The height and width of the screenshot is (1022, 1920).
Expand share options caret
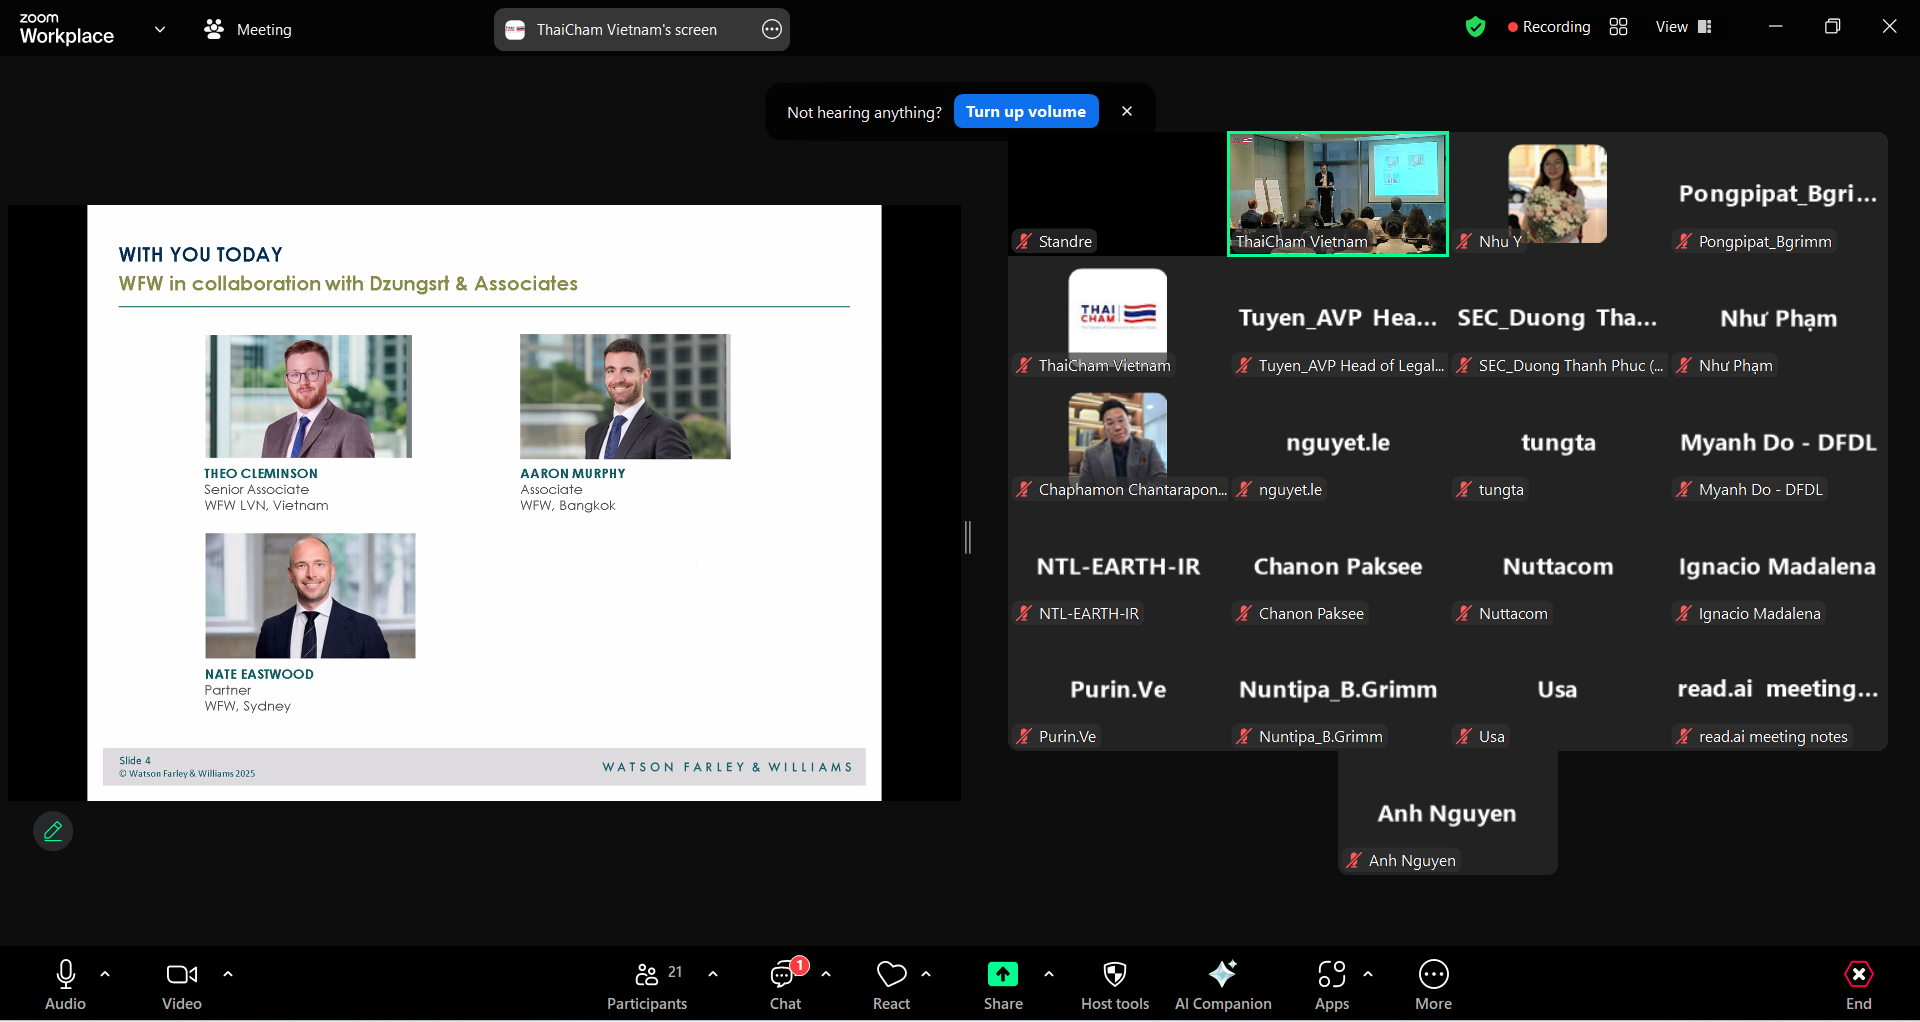(1049, 973)
